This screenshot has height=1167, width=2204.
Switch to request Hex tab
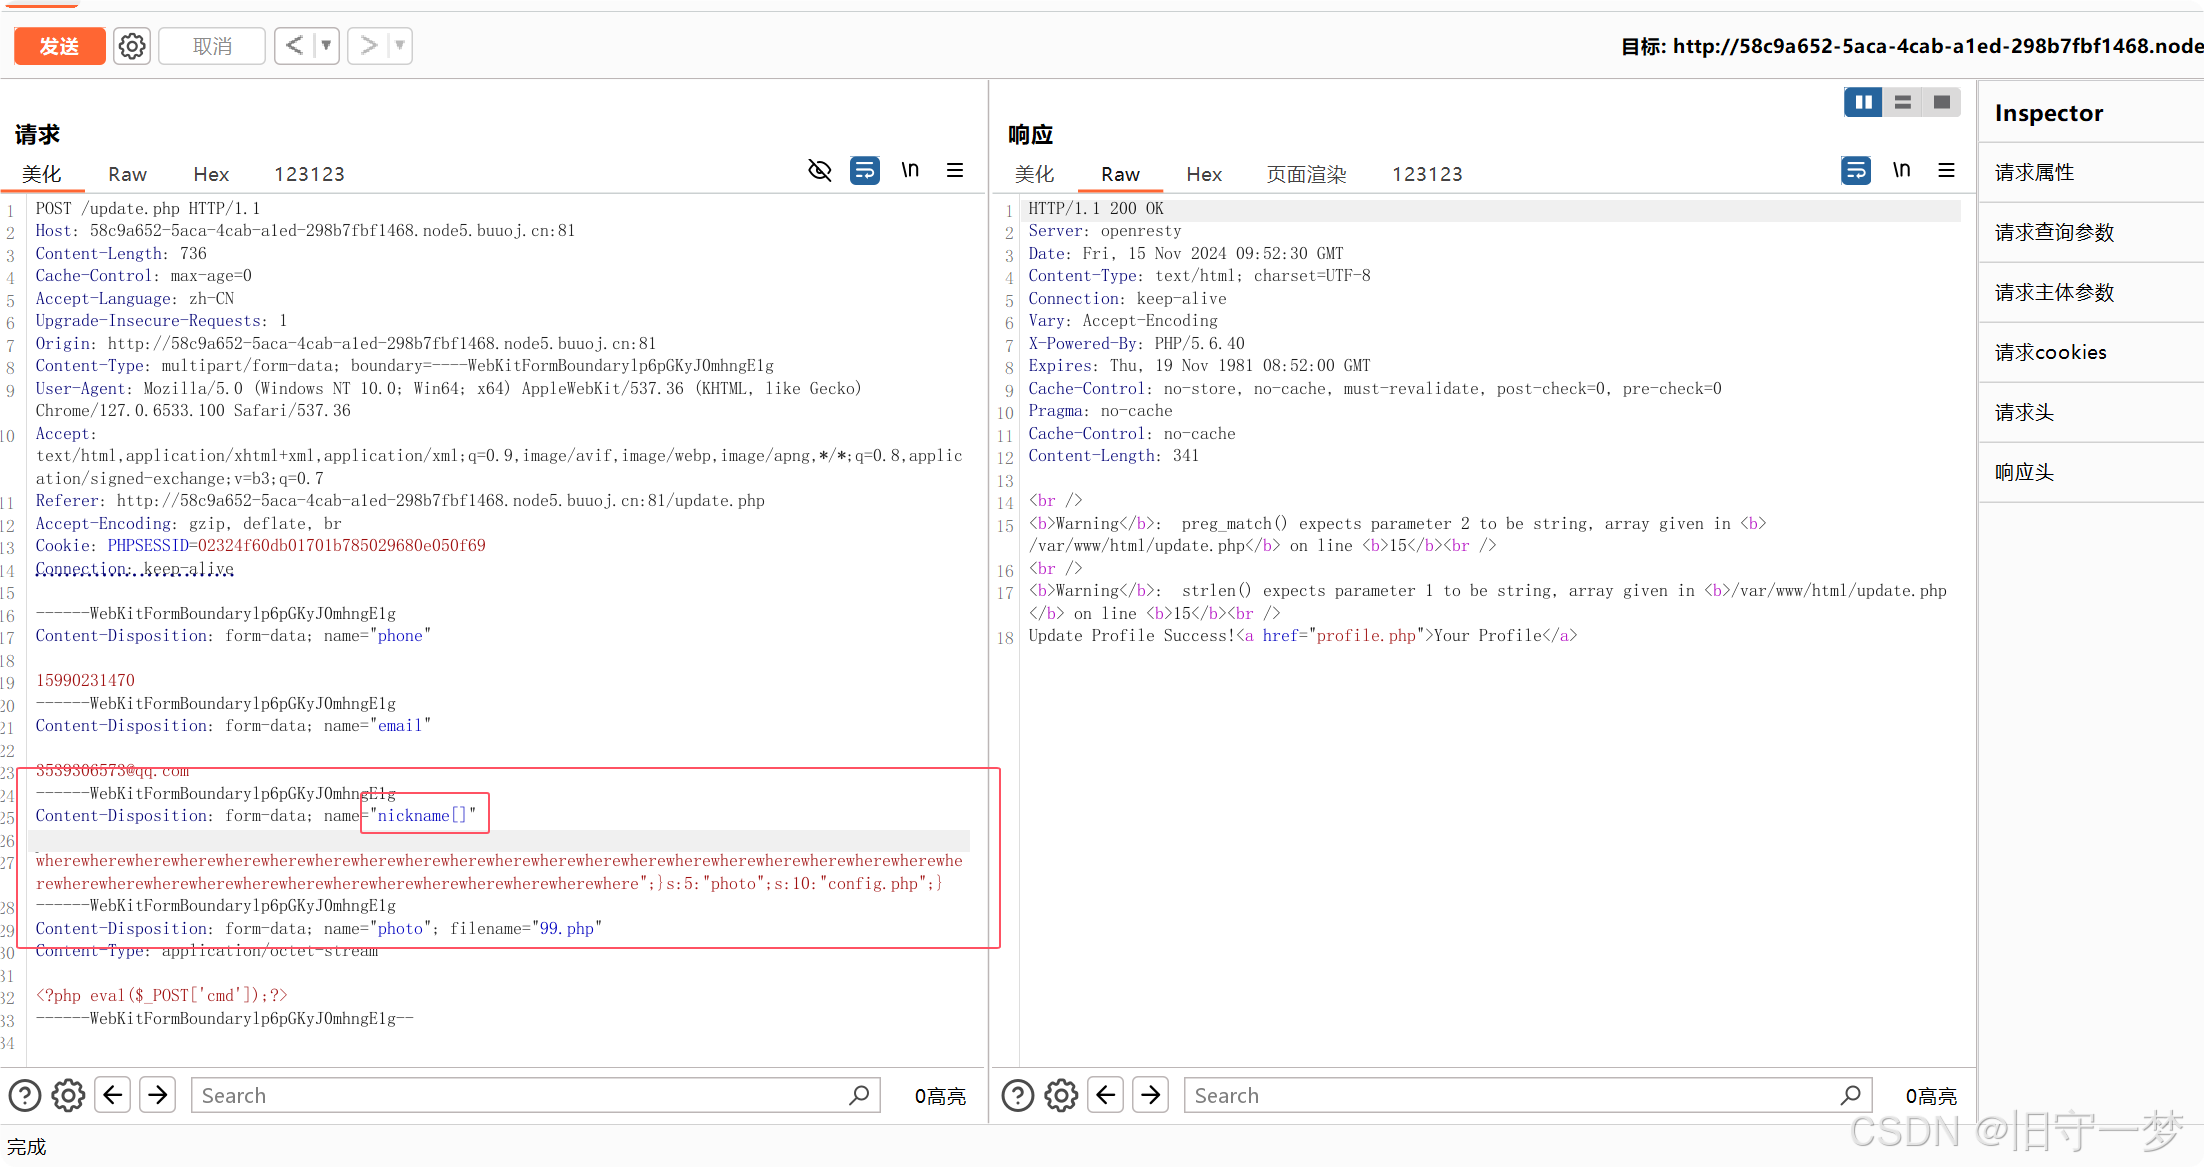point(210,174)
